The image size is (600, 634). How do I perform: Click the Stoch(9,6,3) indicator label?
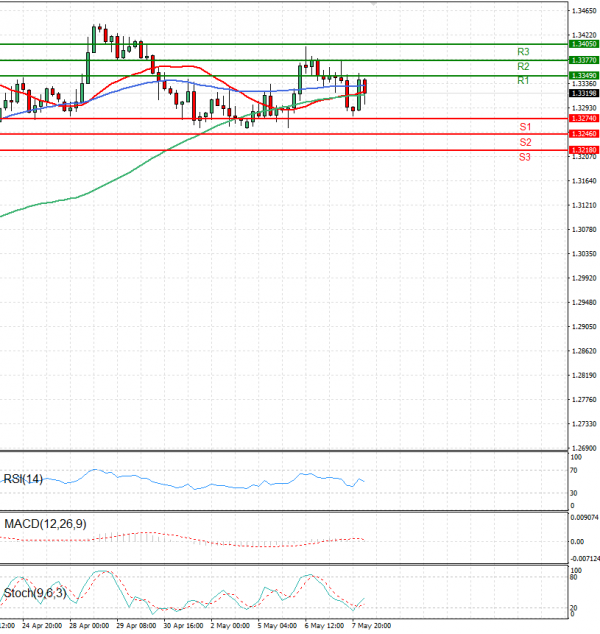(35, 593)
